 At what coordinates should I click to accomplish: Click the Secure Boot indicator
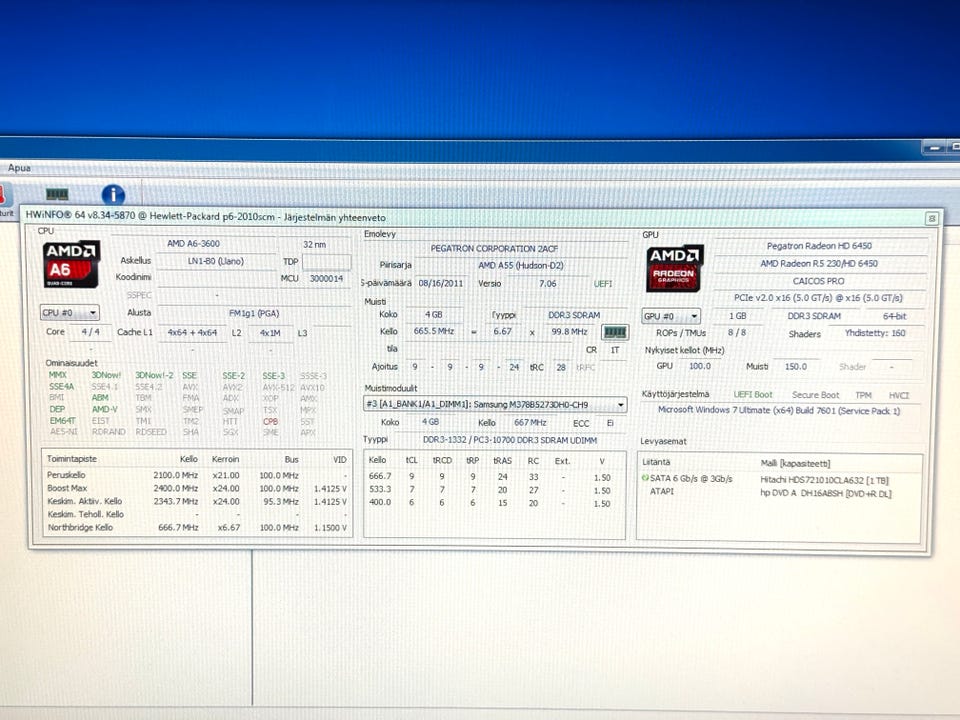(x=816, y=396)
